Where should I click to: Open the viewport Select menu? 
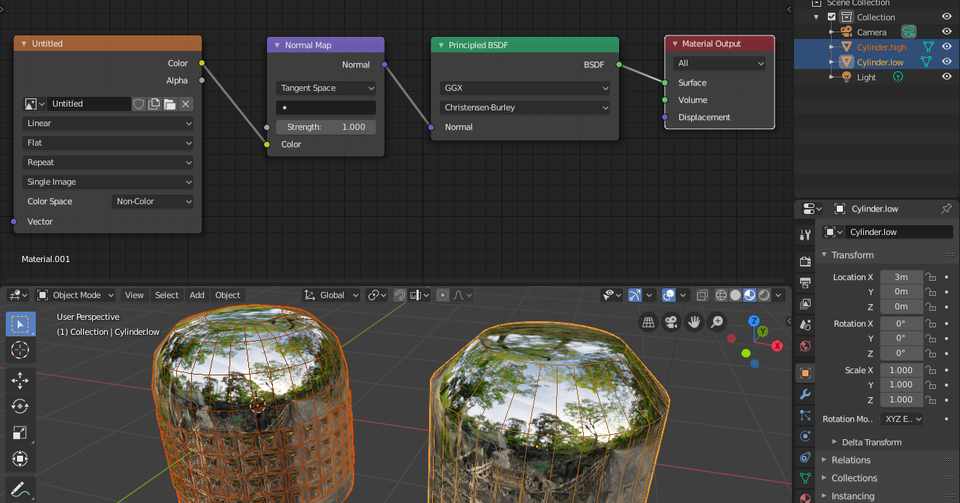coord(167,295)
